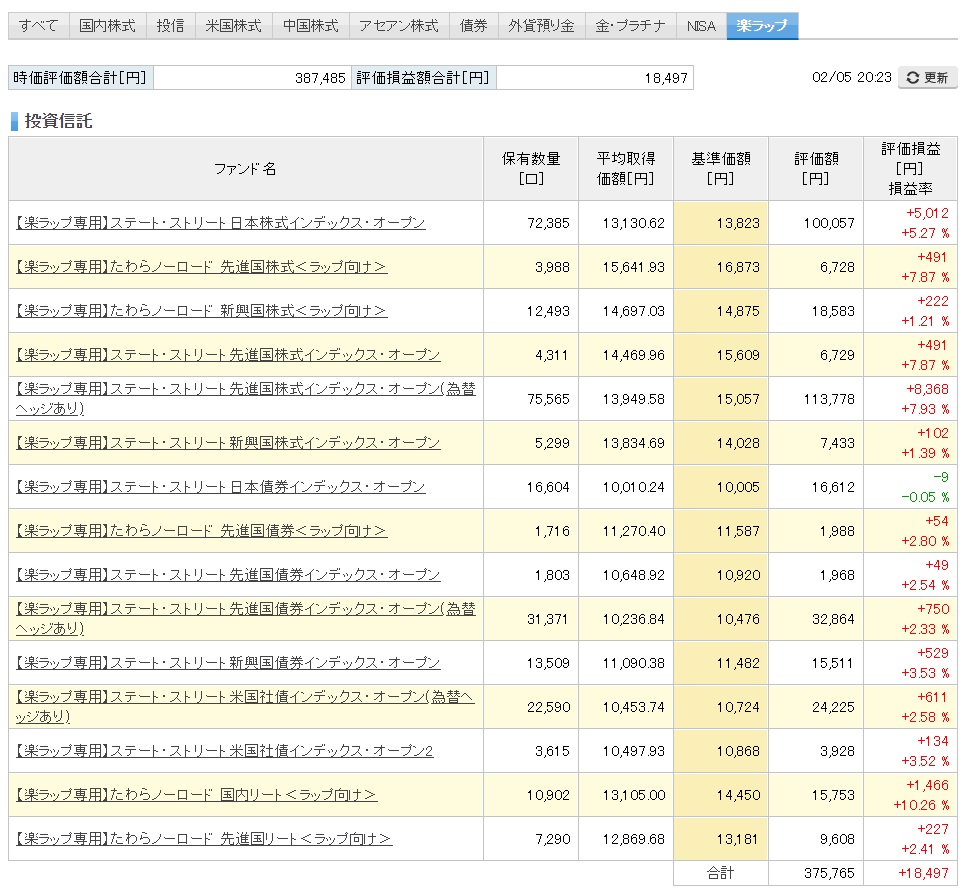The width and height of the screenshot is (967, 893).
Task: Open ステート・ストリート日本債券インデックス・オープン link
Action: (221, 487)
